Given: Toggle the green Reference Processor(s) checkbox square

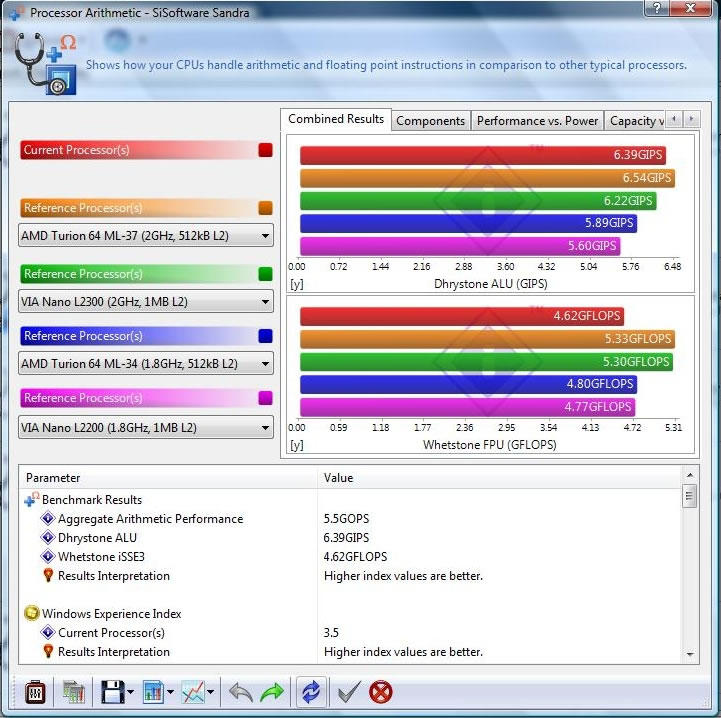Looking at the screenshot, I should pos(265,274).
